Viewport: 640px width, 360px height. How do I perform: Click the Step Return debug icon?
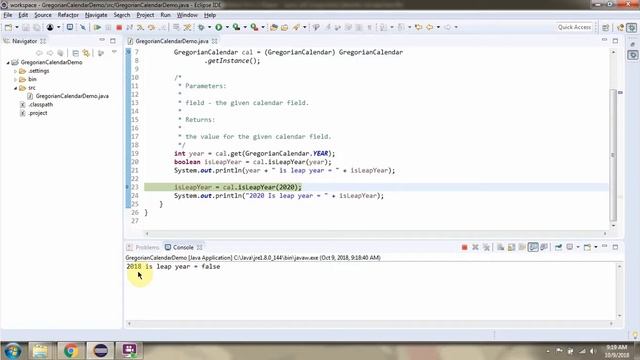[162, 27]
